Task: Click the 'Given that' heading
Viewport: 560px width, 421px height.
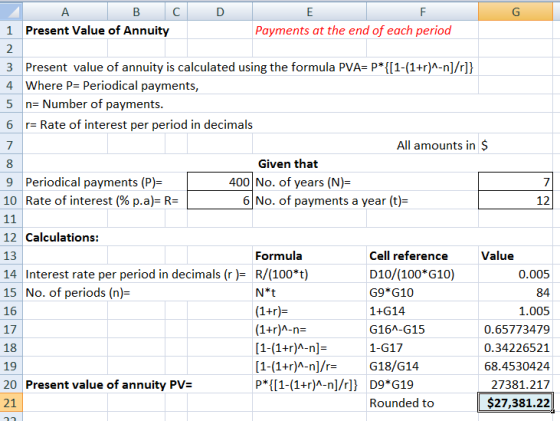Action: pyautogui.click(x=288, y=164)
